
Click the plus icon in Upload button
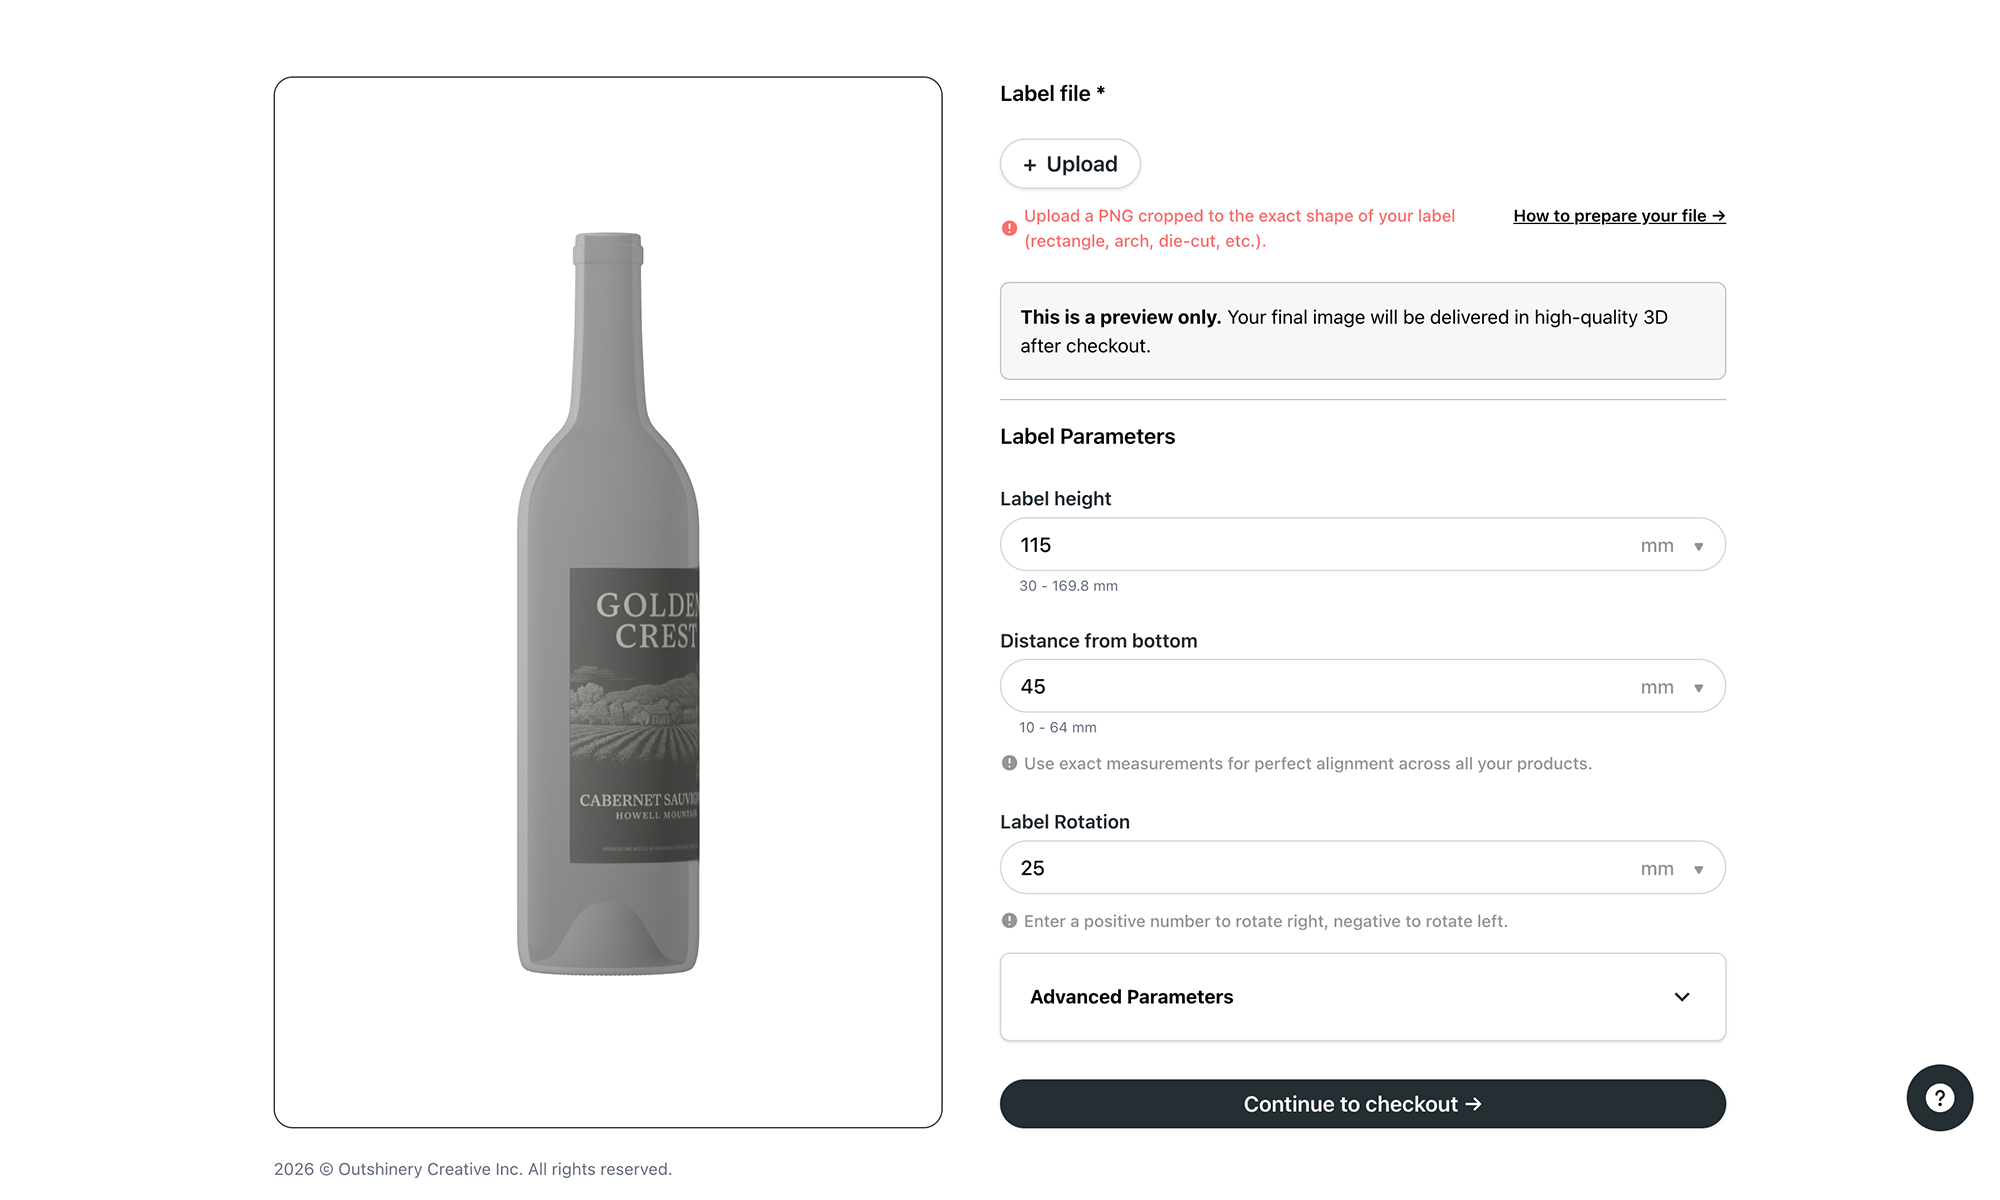click(x=1029, y=165)
